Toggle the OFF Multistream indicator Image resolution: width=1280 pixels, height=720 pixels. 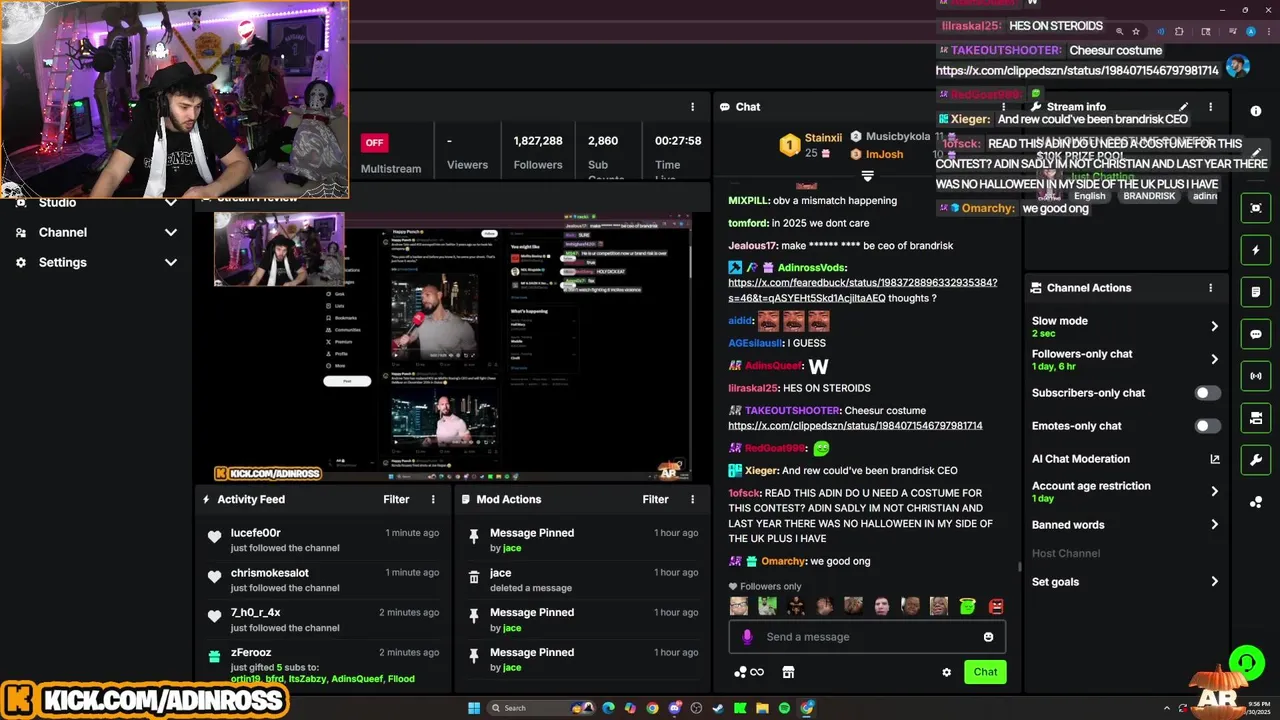tap(374, 142)
